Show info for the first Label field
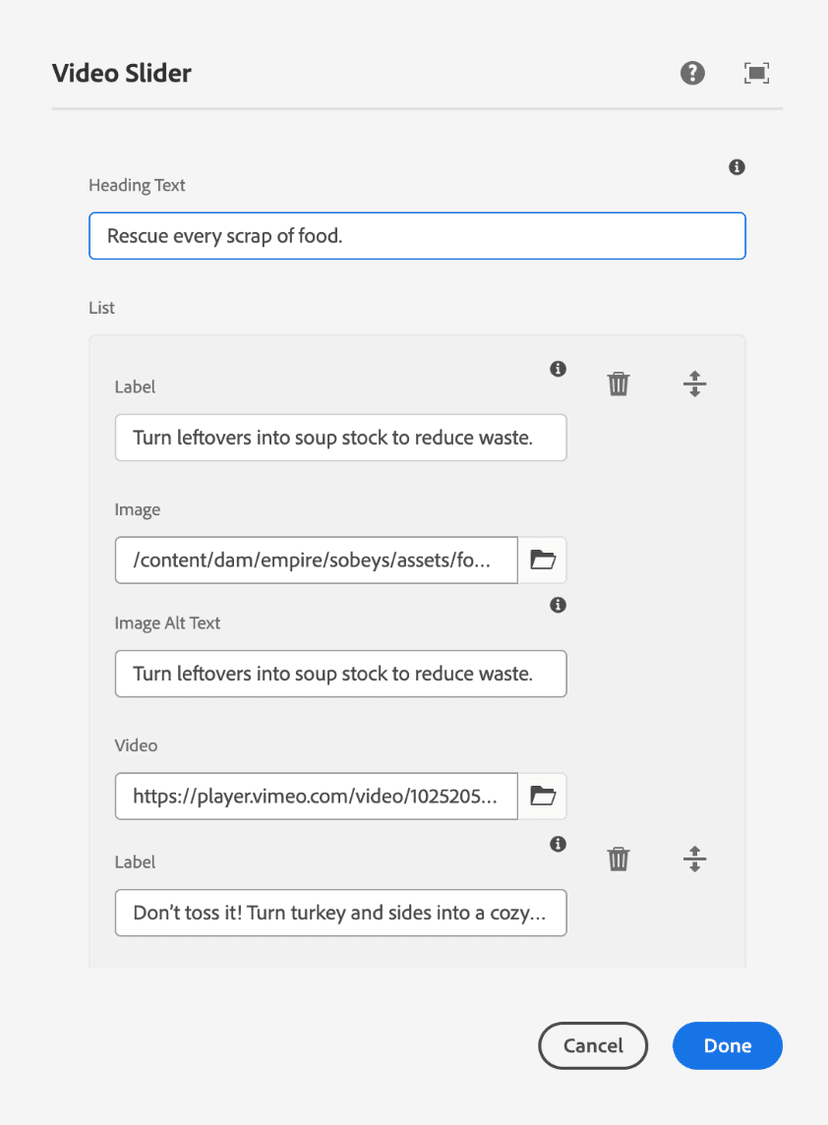The width and height of the screenshot is (828, 1125). [x=558, y=369]
